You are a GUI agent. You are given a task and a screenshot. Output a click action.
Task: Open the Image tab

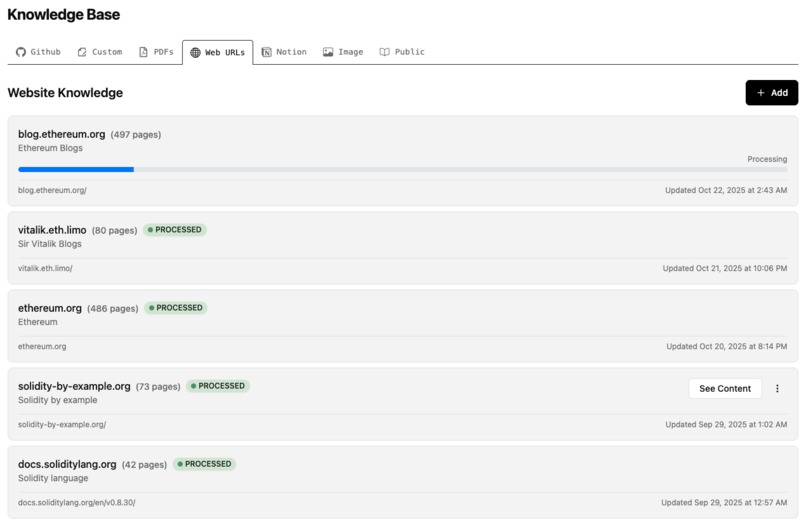[x=343, y=52]
